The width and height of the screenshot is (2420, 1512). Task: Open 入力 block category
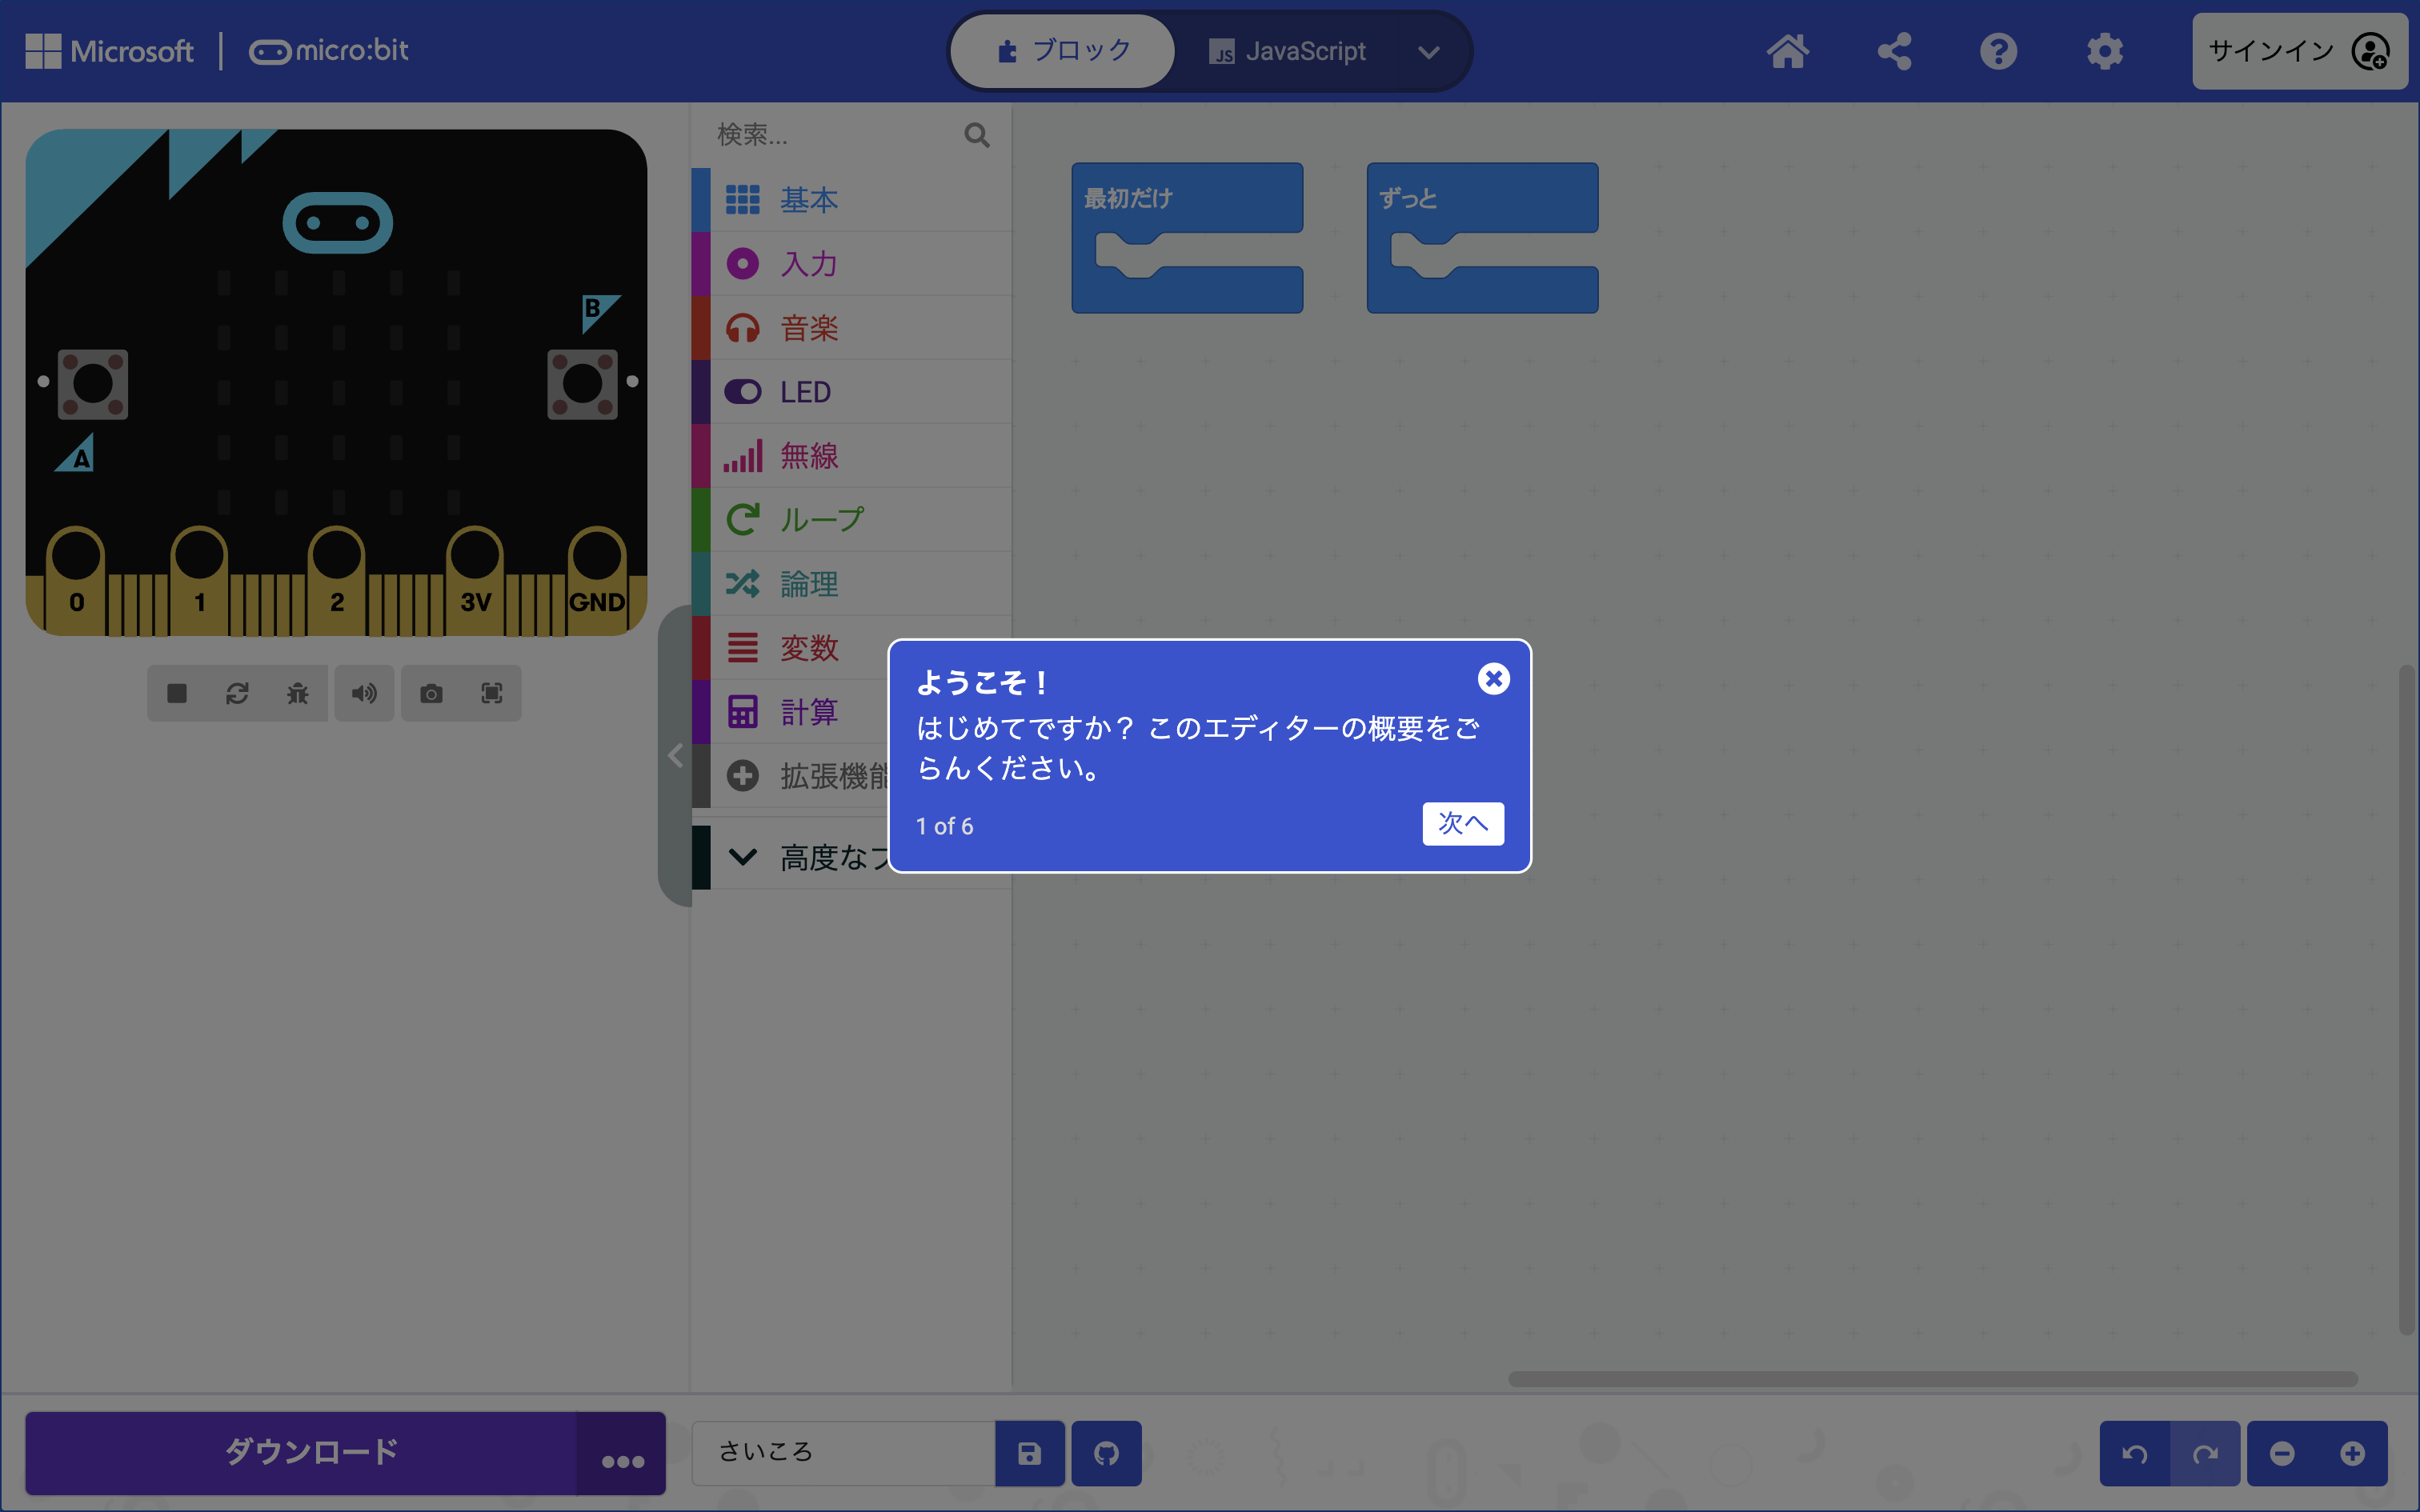[x=851, y=263]
